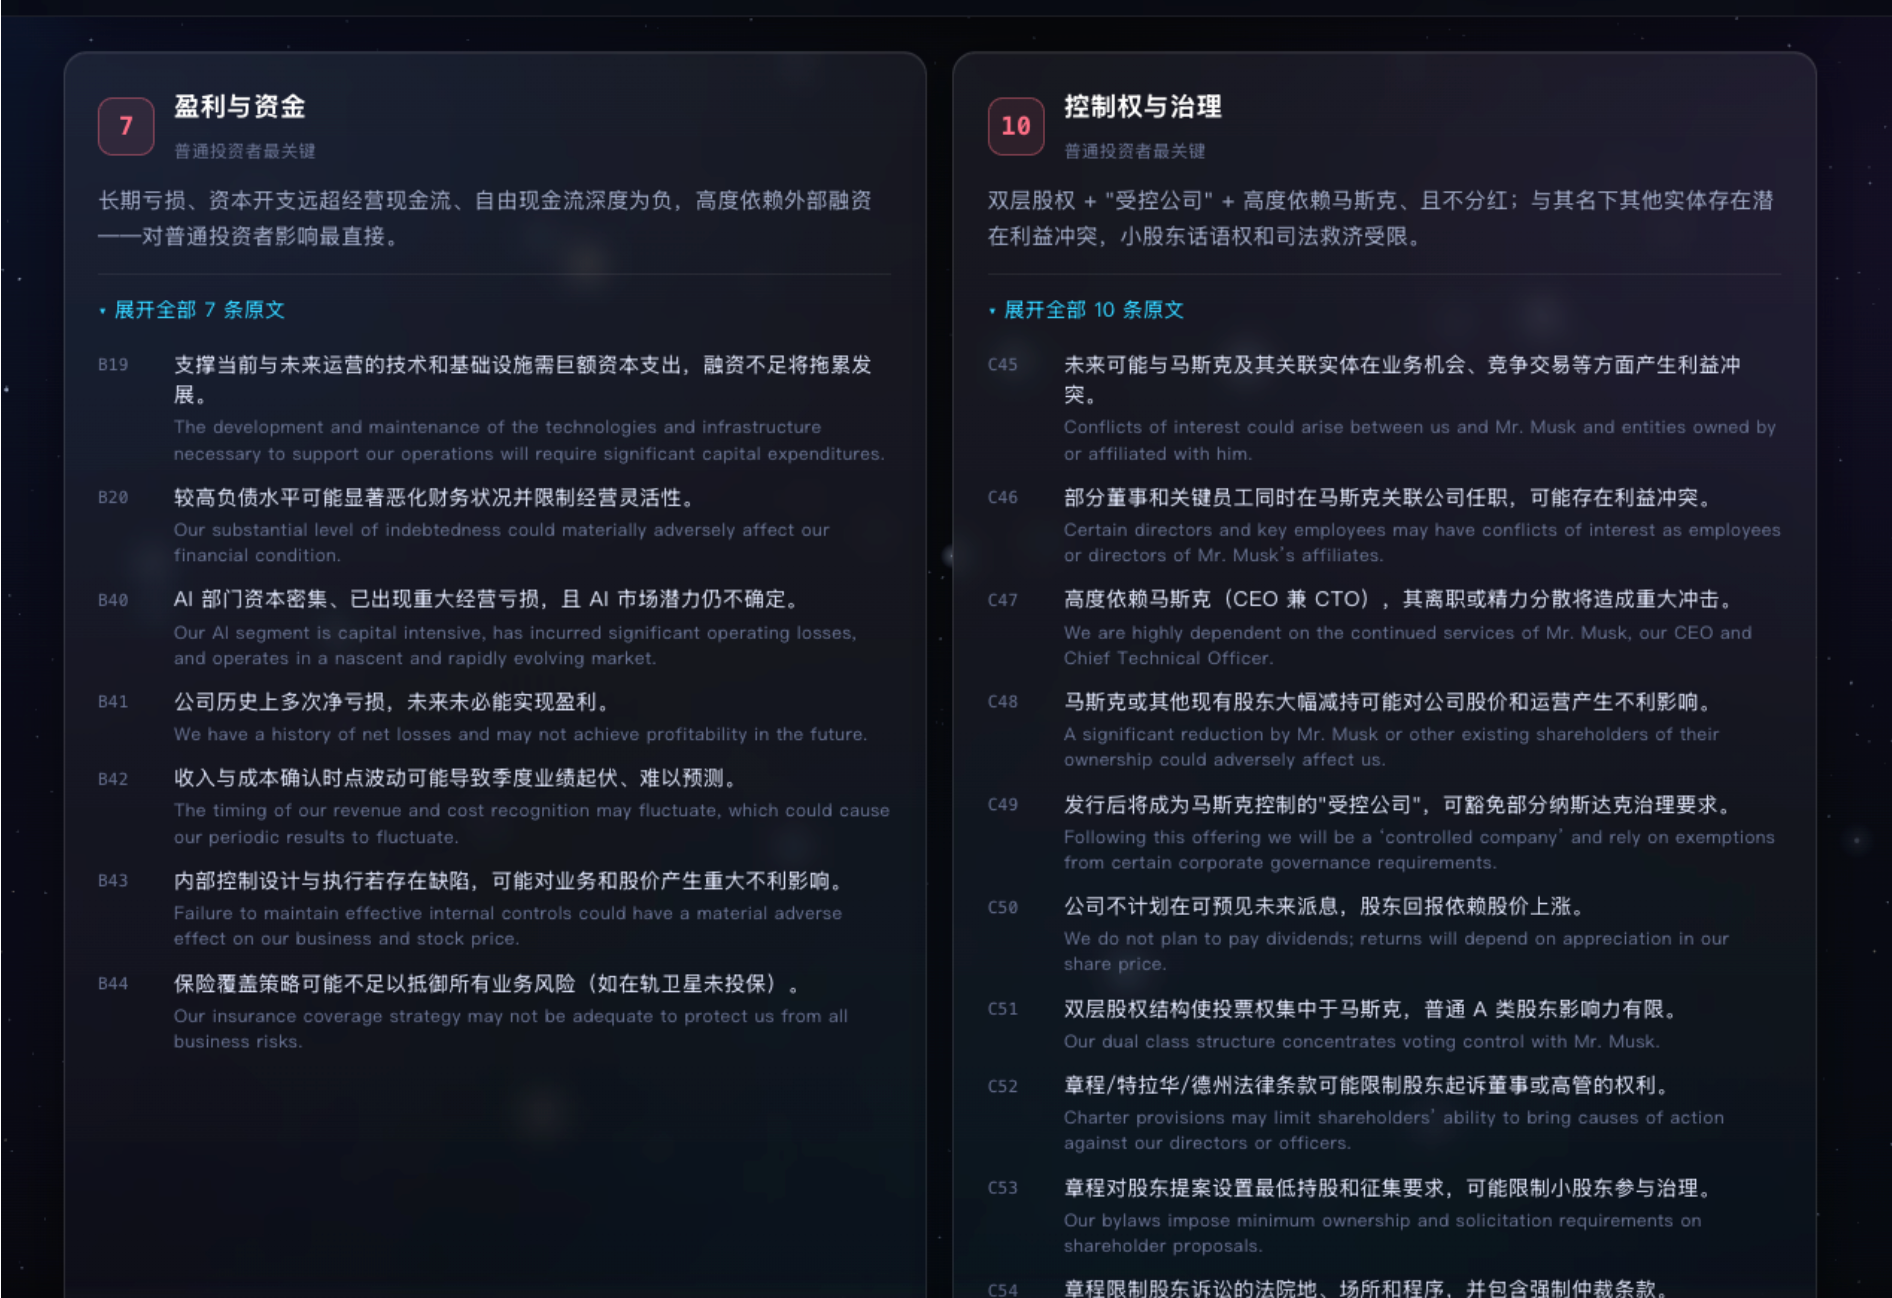1892x1298 pixels.
Task: Click the red count badge showing 10
Action: click(1016, 126)
